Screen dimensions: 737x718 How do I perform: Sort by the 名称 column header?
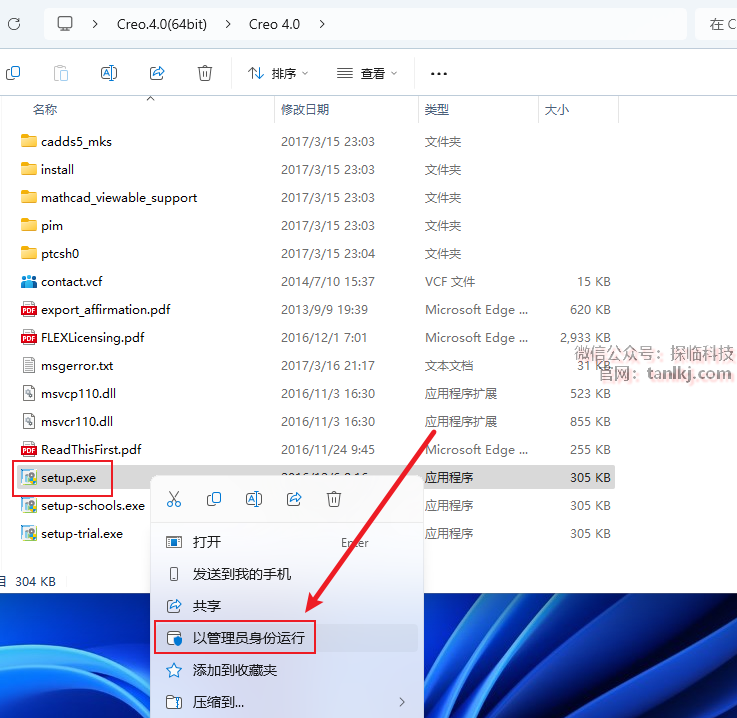tap(45, 109)
